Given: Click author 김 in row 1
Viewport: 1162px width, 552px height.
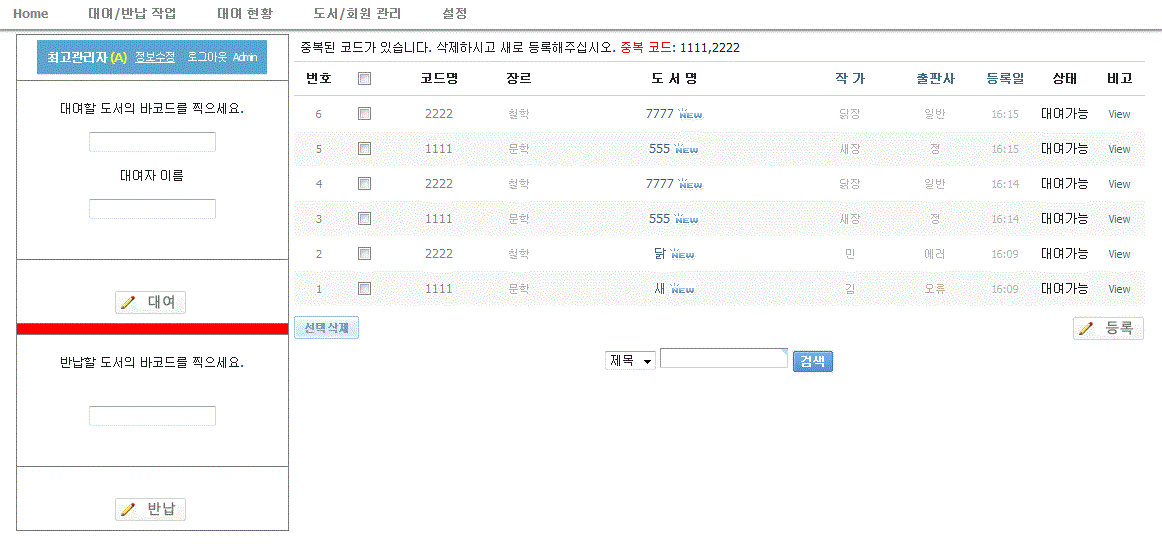Looking at the screenshot, I should [849, 289].
